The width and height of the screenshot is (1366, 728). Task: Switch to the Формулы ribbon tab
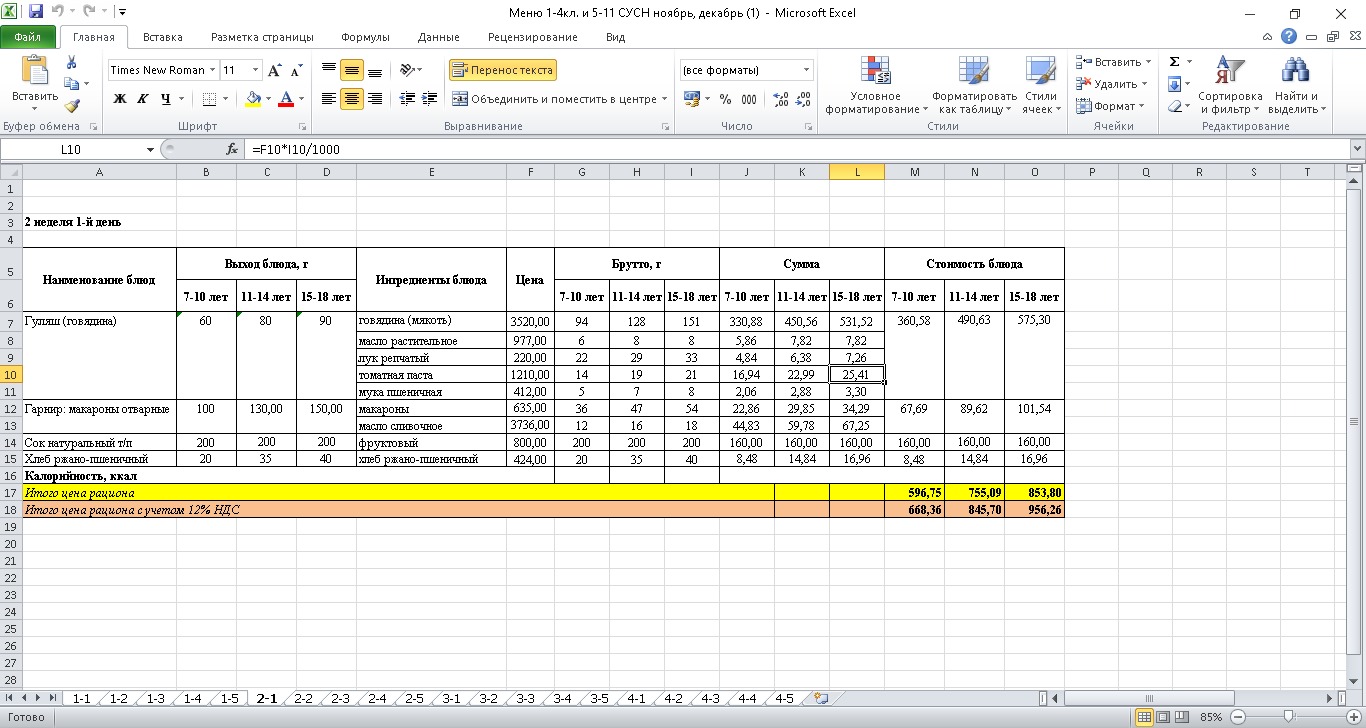coord(365,37)
